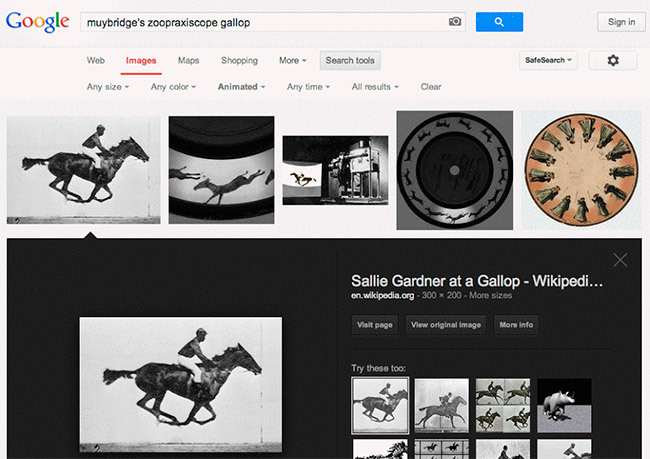Open the Shopping tab
Viewport: 650px width, 459px height.
tap(239, 61)
